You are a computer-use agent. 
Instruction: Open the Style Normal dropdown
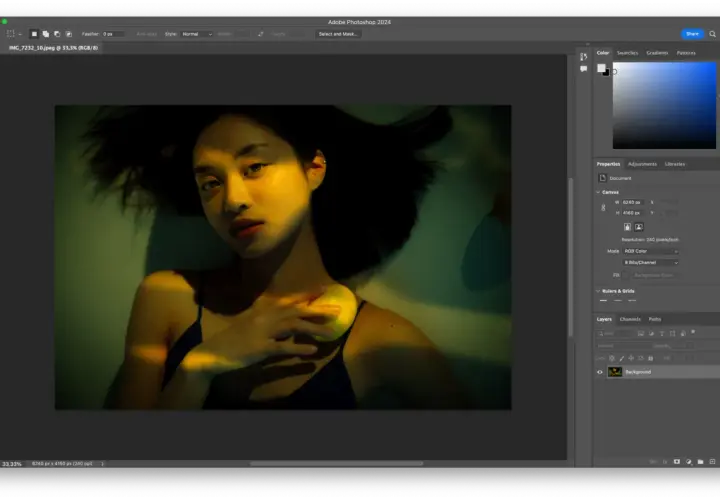point(197,34)
